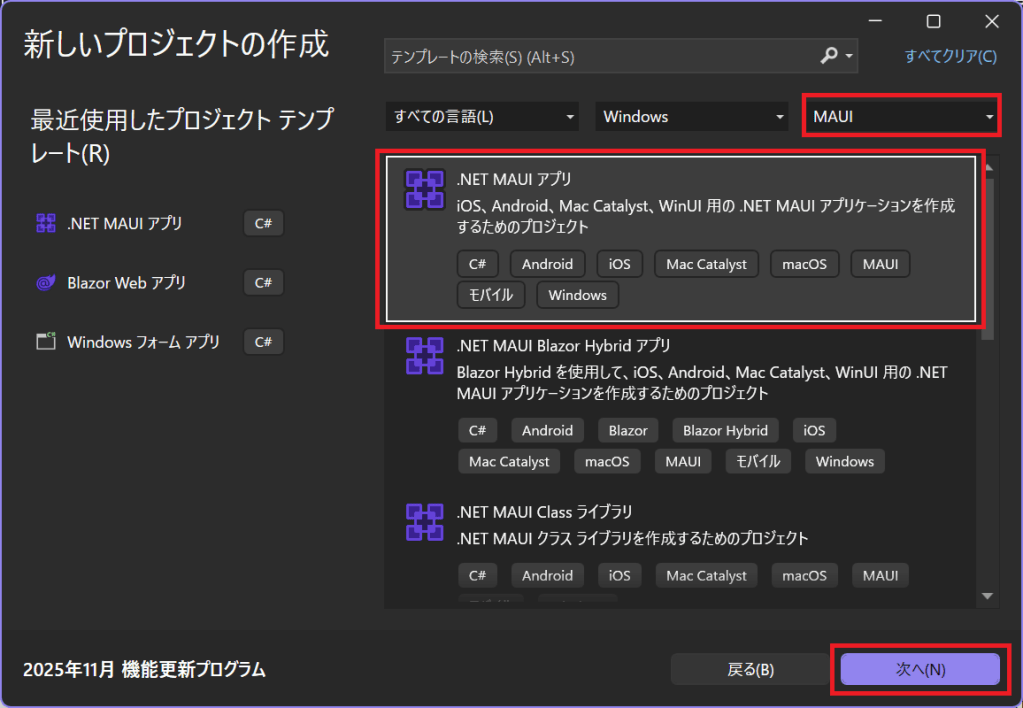Click the .NET MAUI アプリ template icon
This screenshot has width=1023, height=708.
[424, 190]
